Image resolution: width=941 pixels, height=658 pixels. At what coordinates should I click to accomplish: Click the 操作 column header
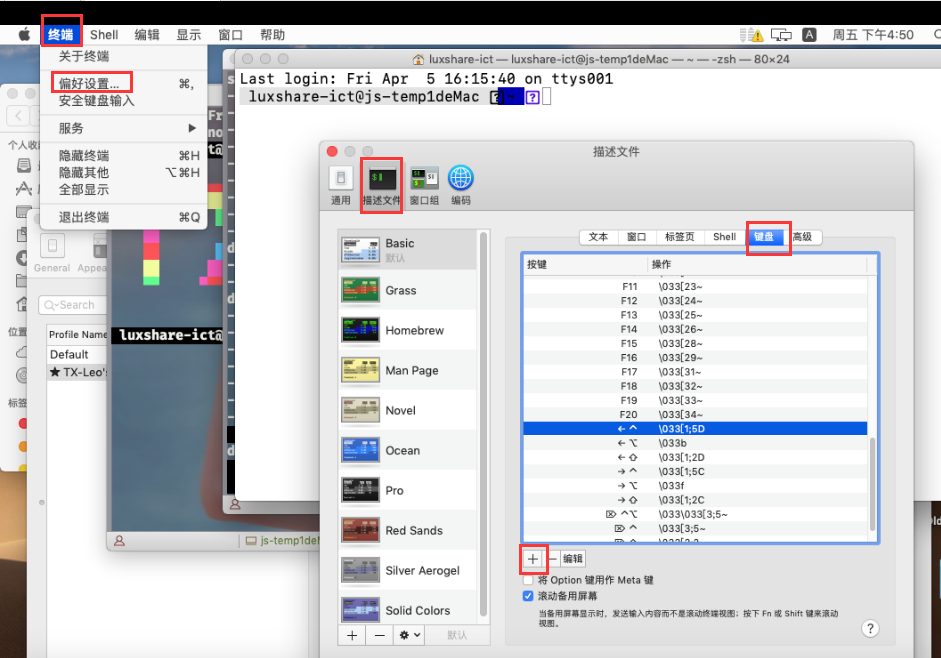tap(757, 265)
